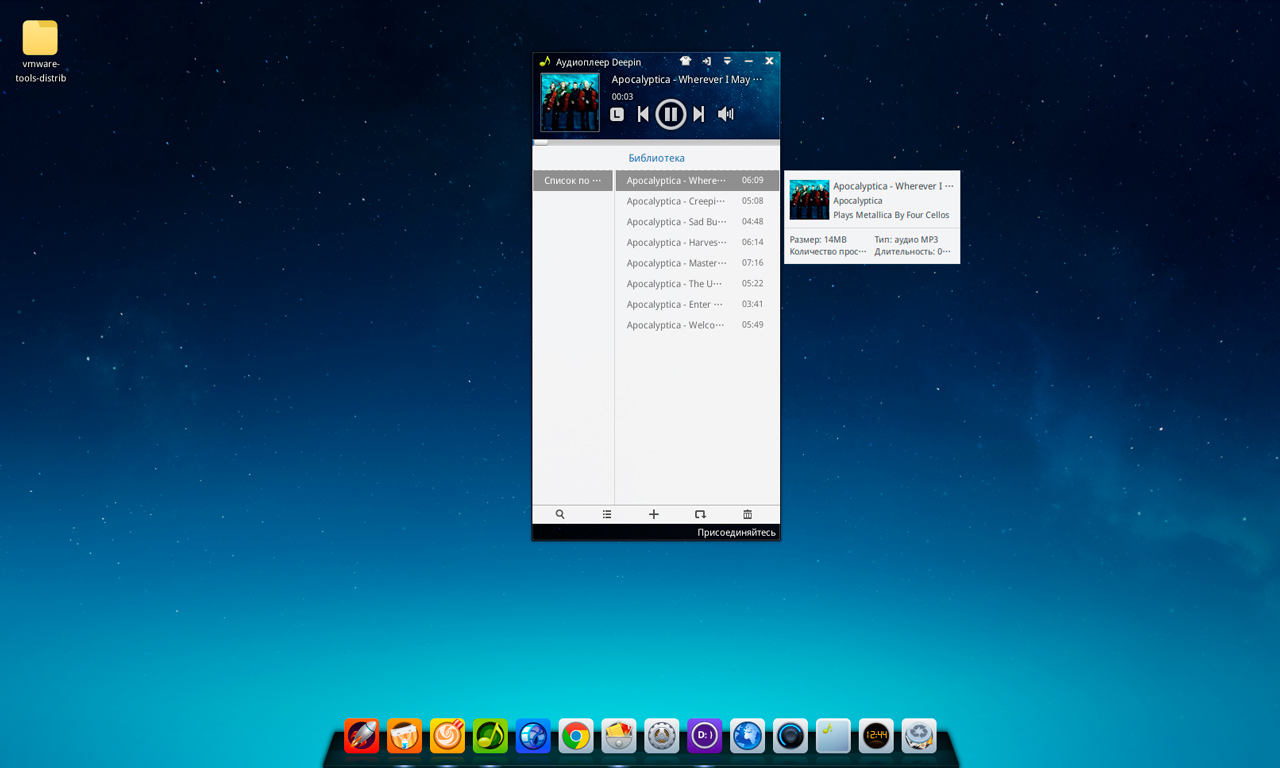Click the album cover thumbnail in the player
This screenshot has height=768, width=1280.
570,102
